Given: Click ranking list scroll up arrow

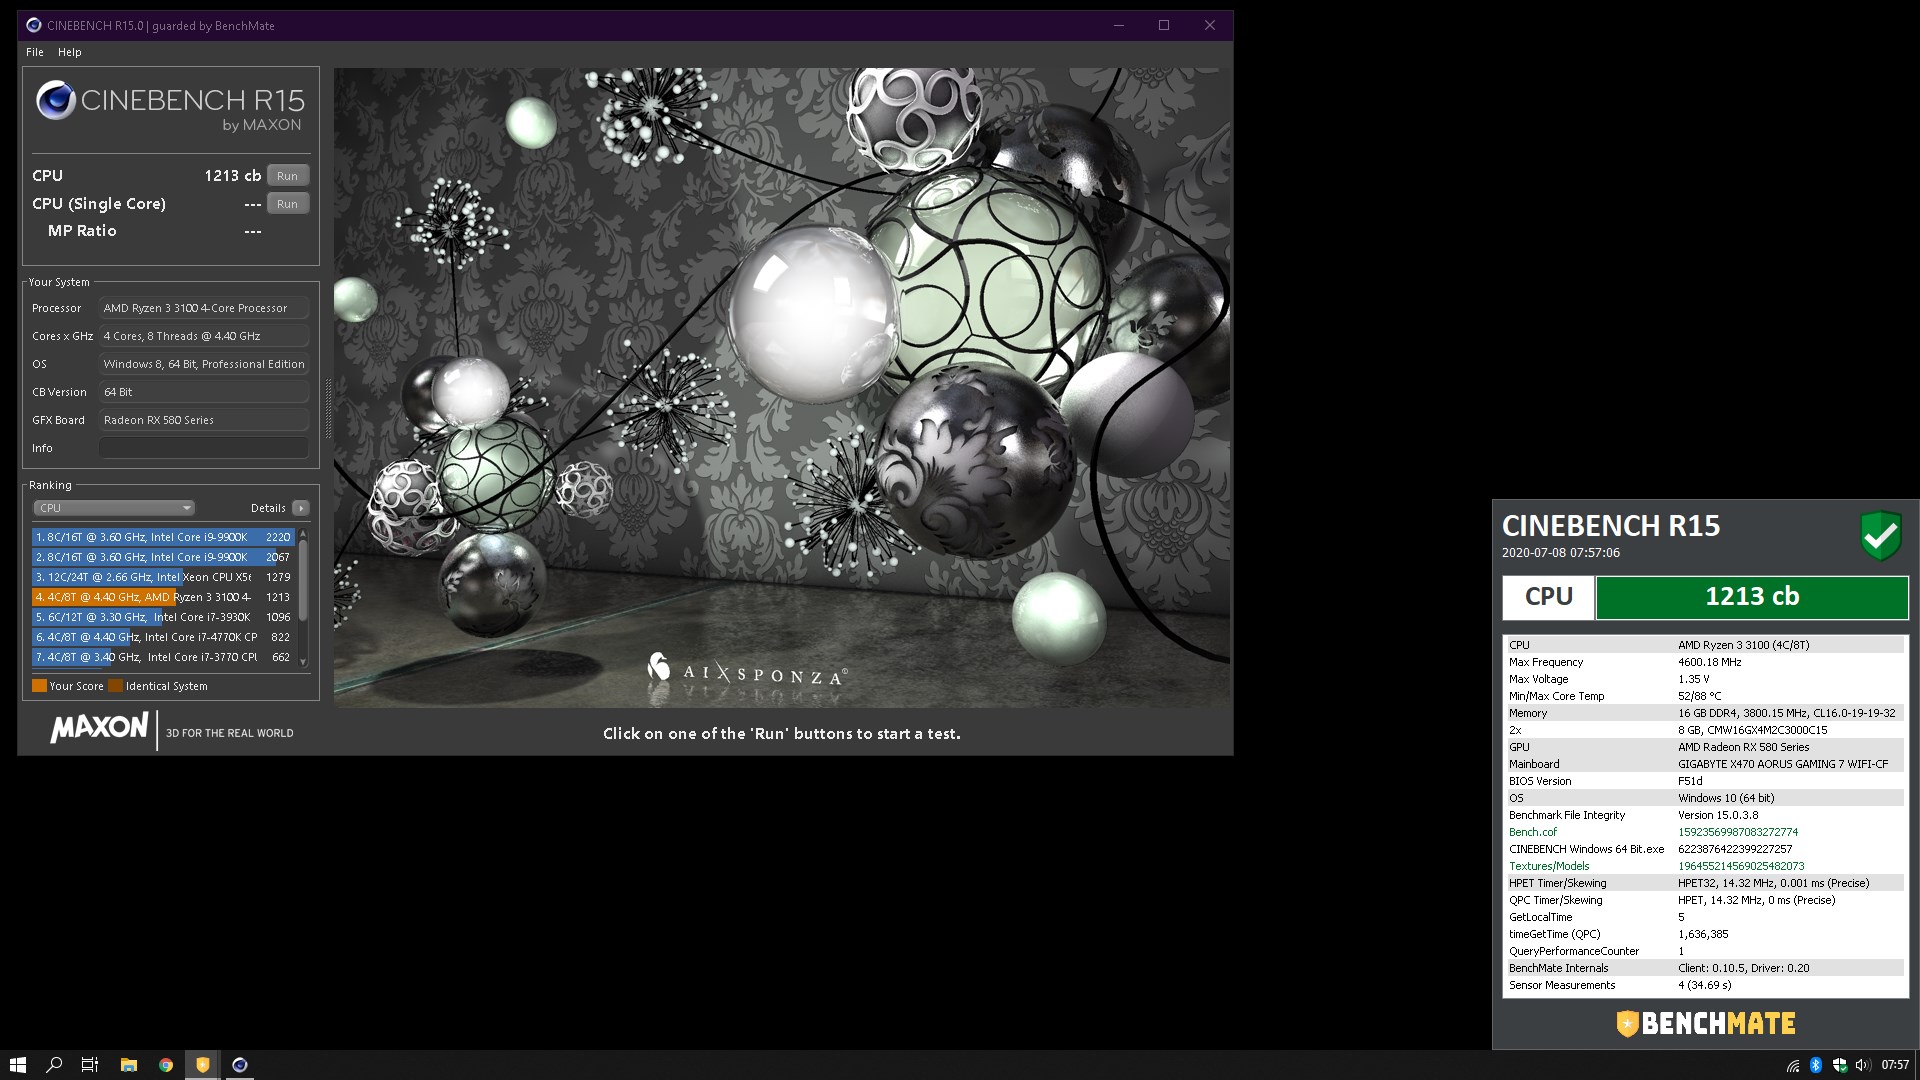Looking at the screenshot, I should pos(303,533).
